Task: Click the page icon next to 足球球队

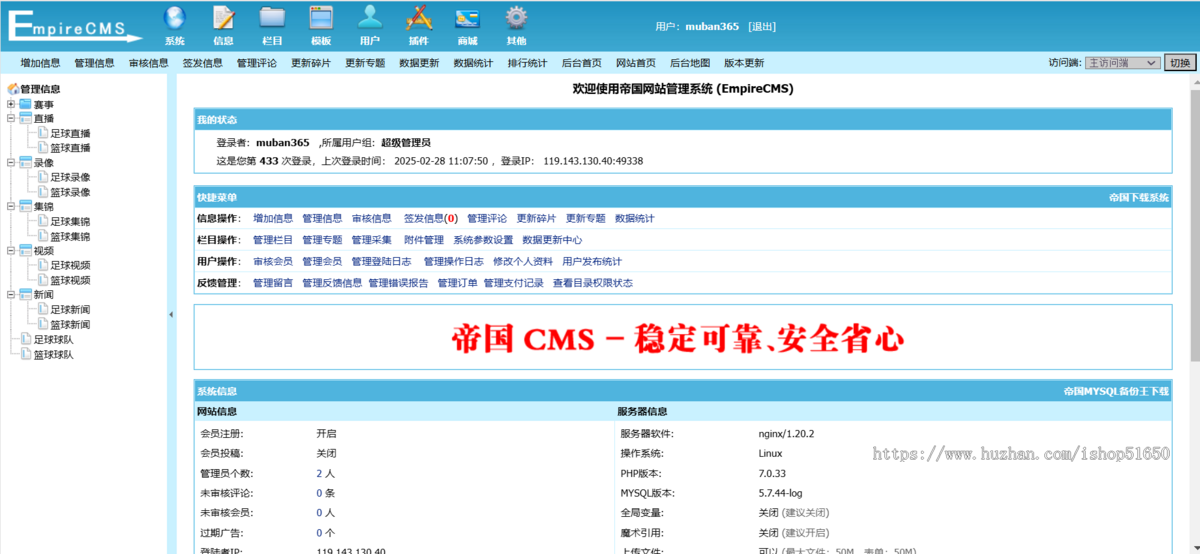Action: (26, 340)
